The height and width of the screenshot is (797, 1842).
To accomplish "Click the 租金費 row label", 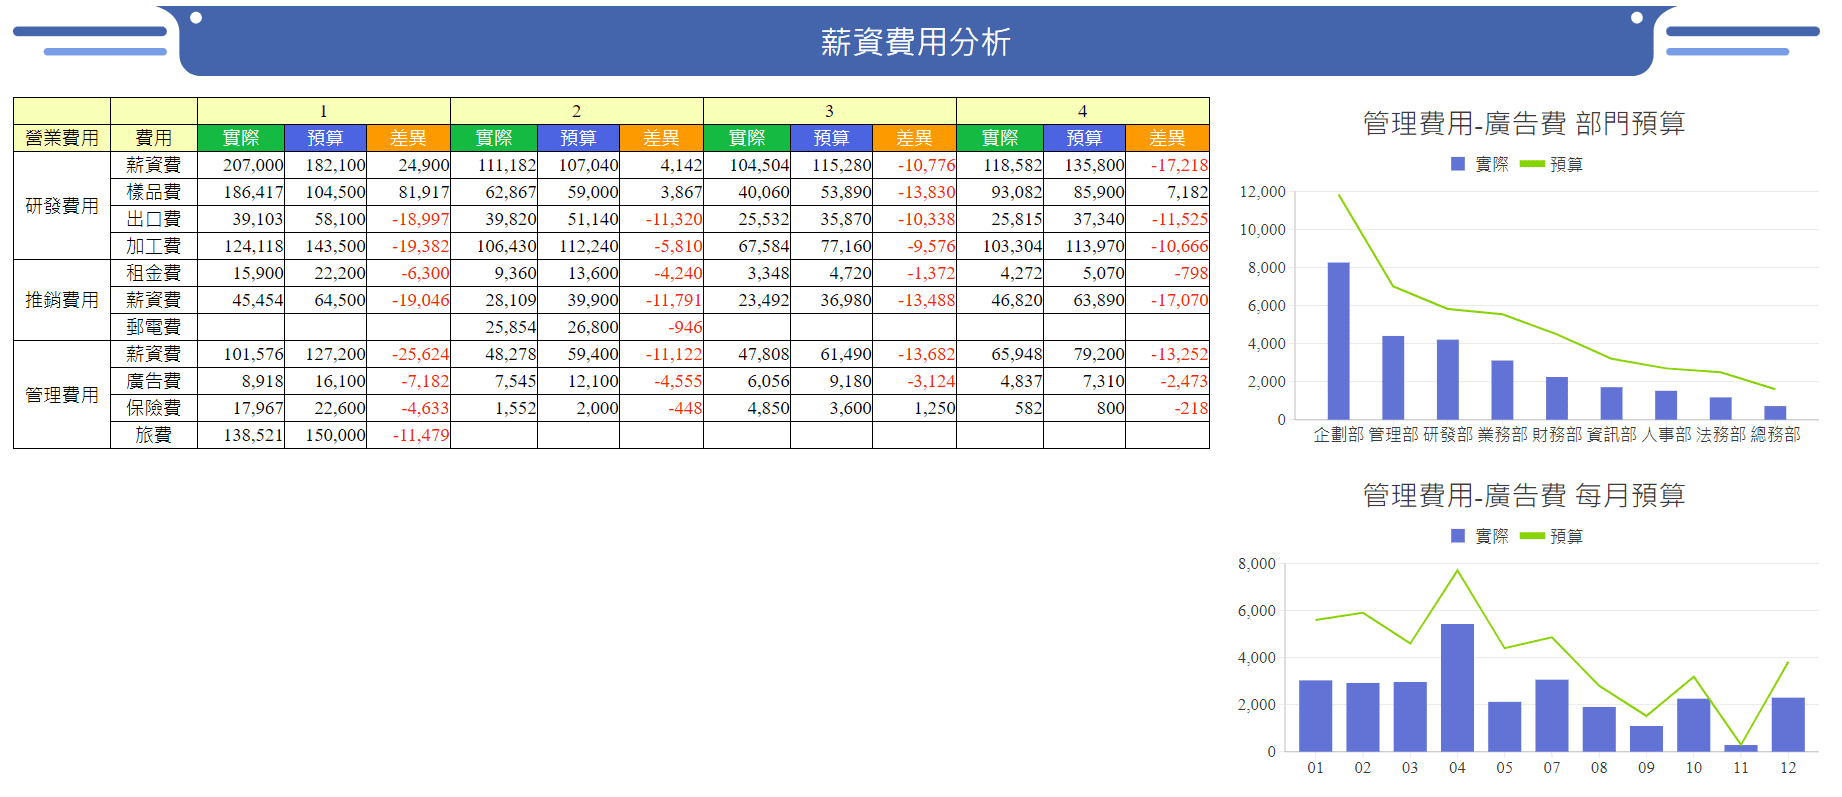I will [154, 273].
